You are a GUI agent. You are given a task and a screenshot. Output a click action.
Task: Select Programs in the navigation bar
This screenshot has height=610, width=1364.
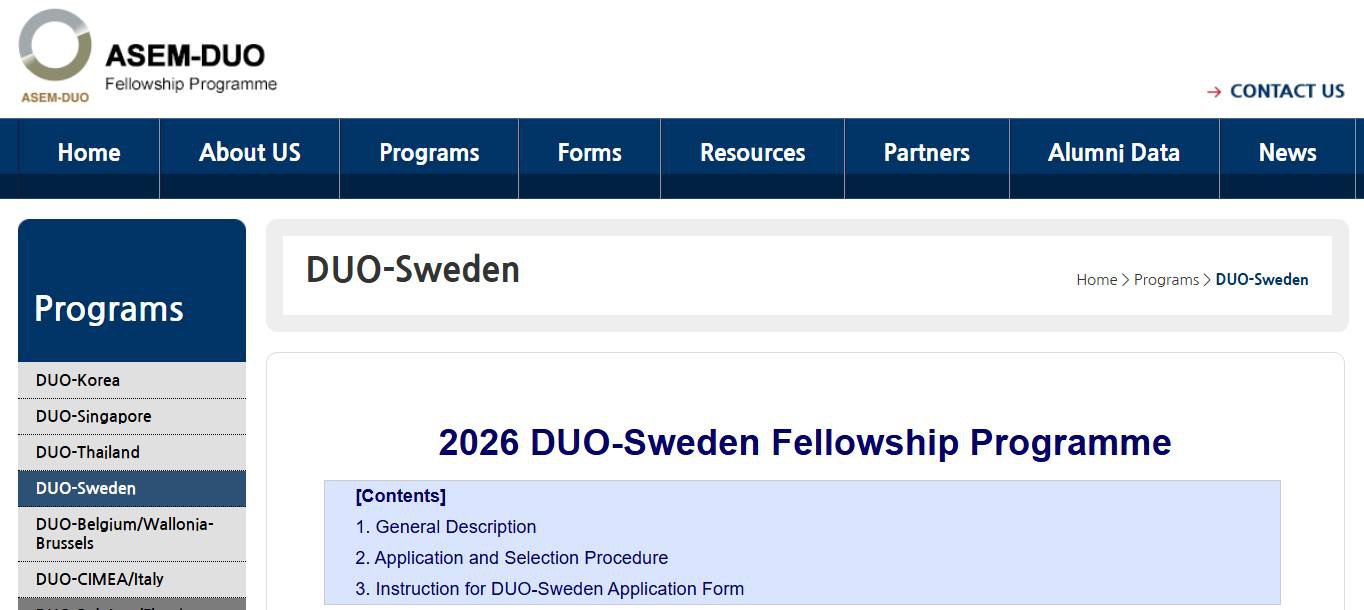[x=429, y=153]
